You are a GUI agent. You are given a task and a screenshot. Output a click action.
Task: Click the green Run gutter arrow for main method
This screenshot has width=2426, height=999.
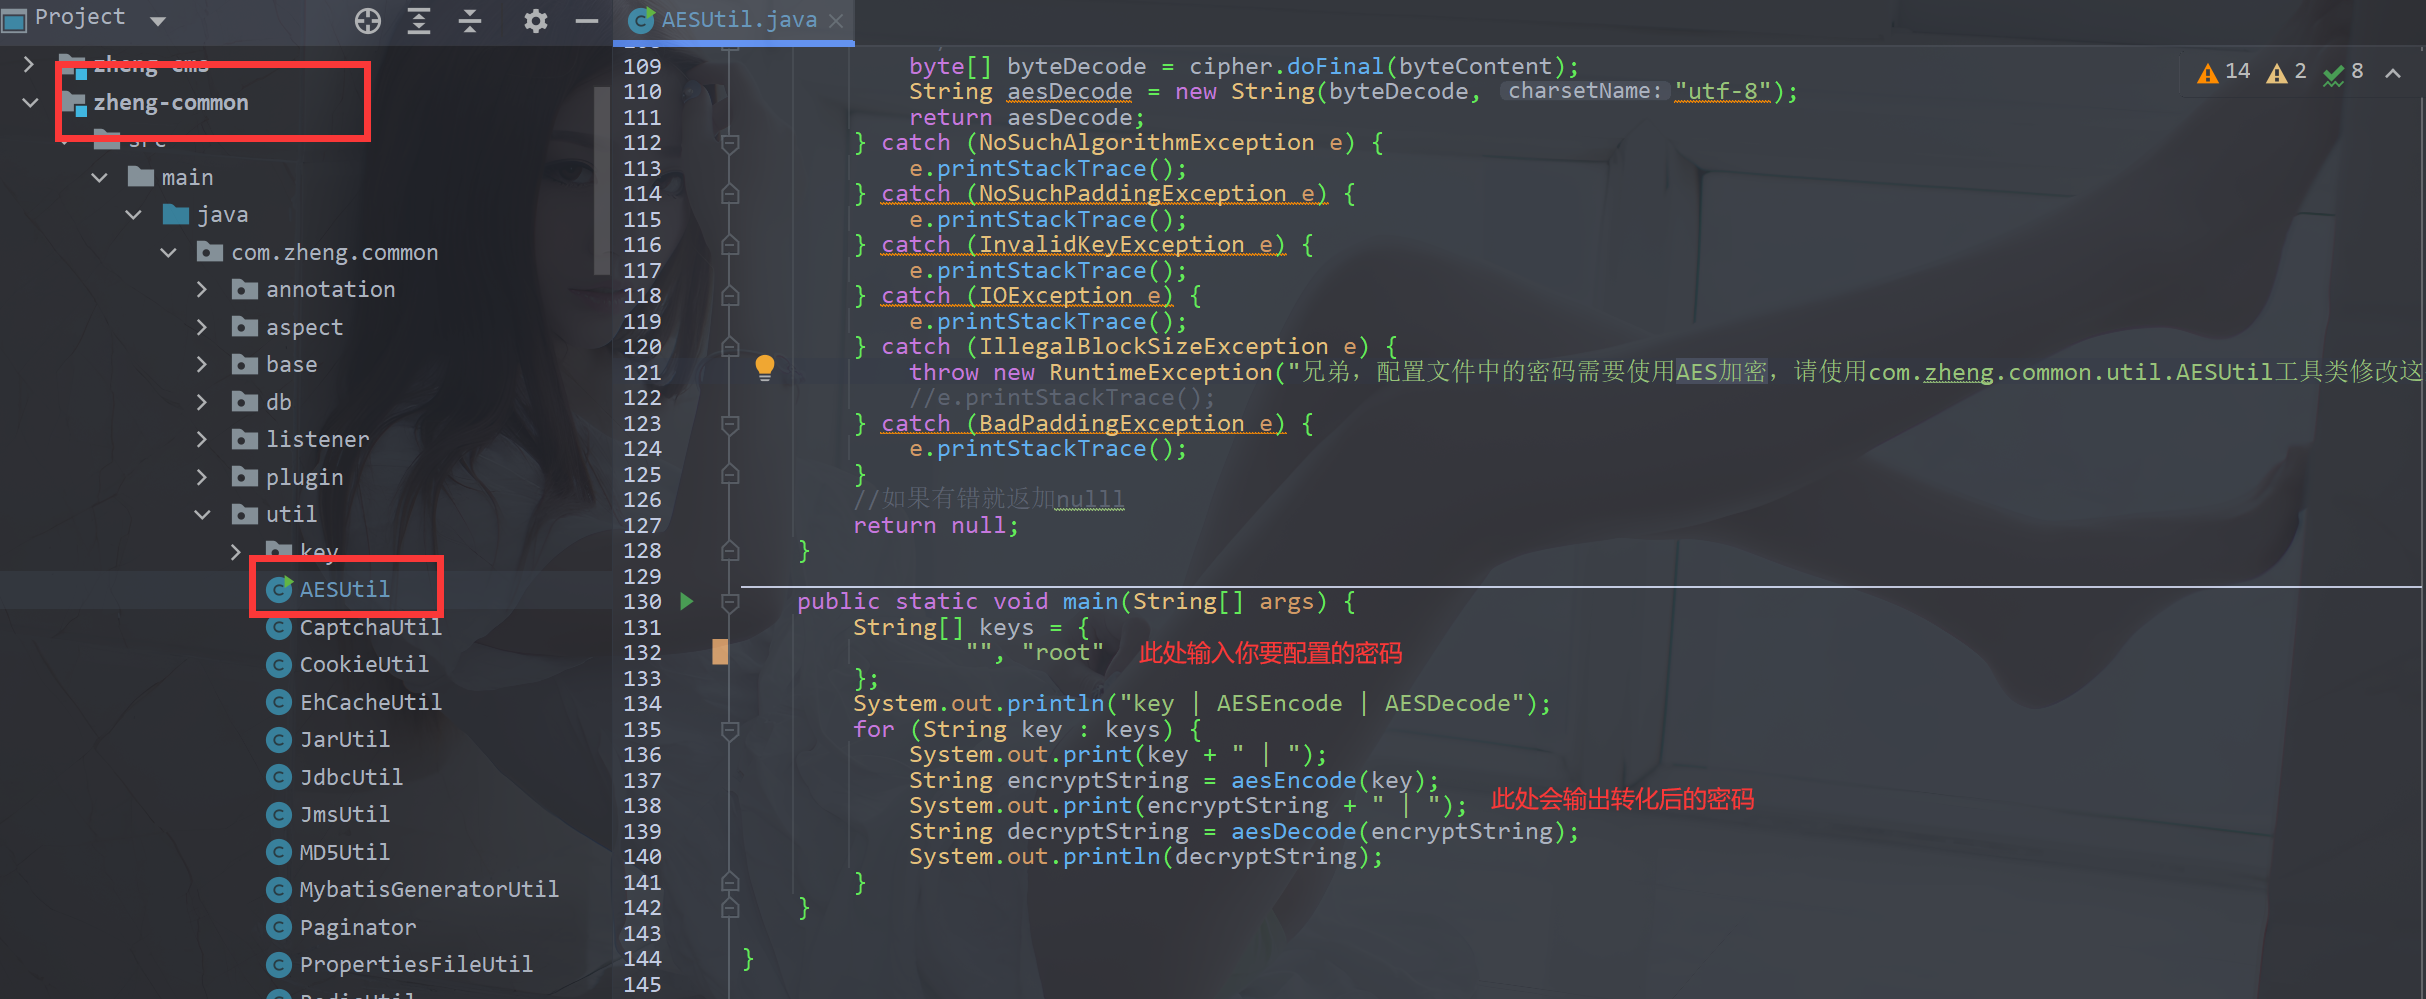click(x=687, y=601)
